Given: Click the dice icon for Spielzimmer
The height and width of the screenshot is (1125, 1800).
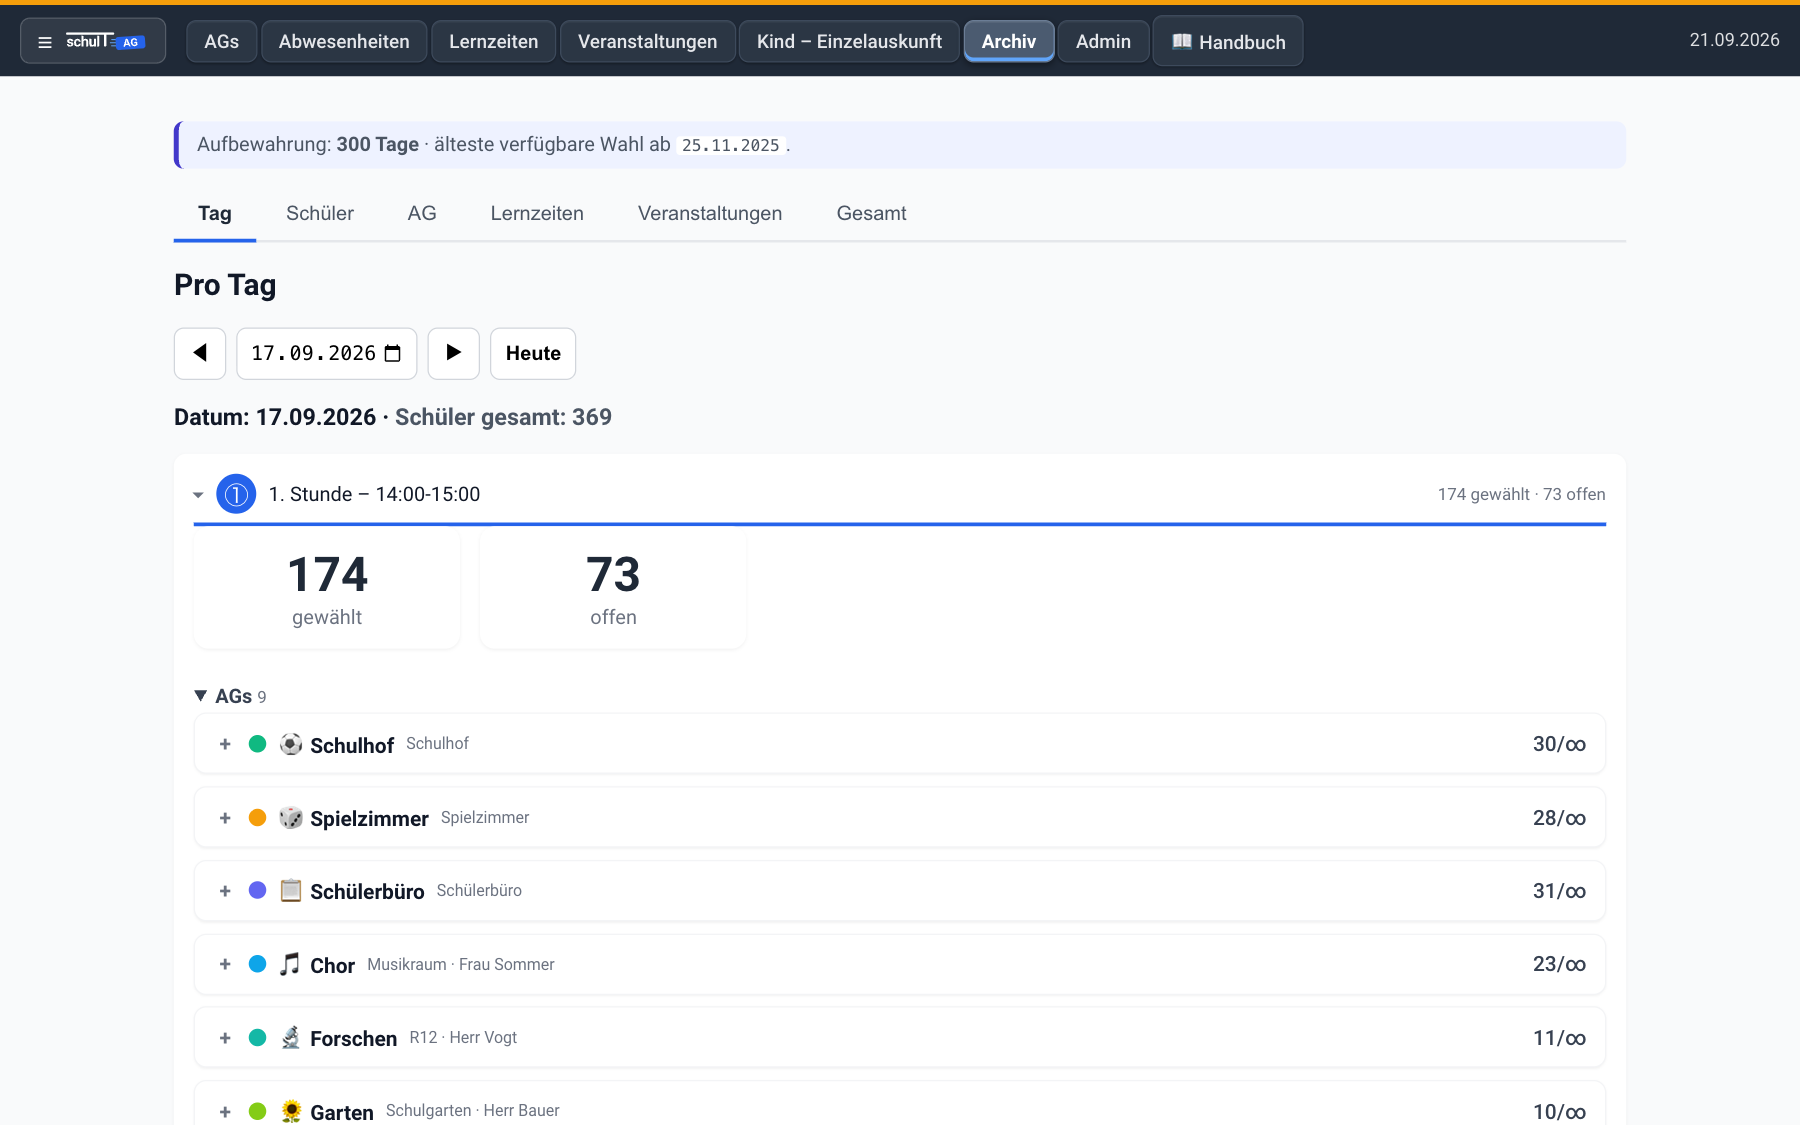Looking at the screenshot, I should pos(291,818).
